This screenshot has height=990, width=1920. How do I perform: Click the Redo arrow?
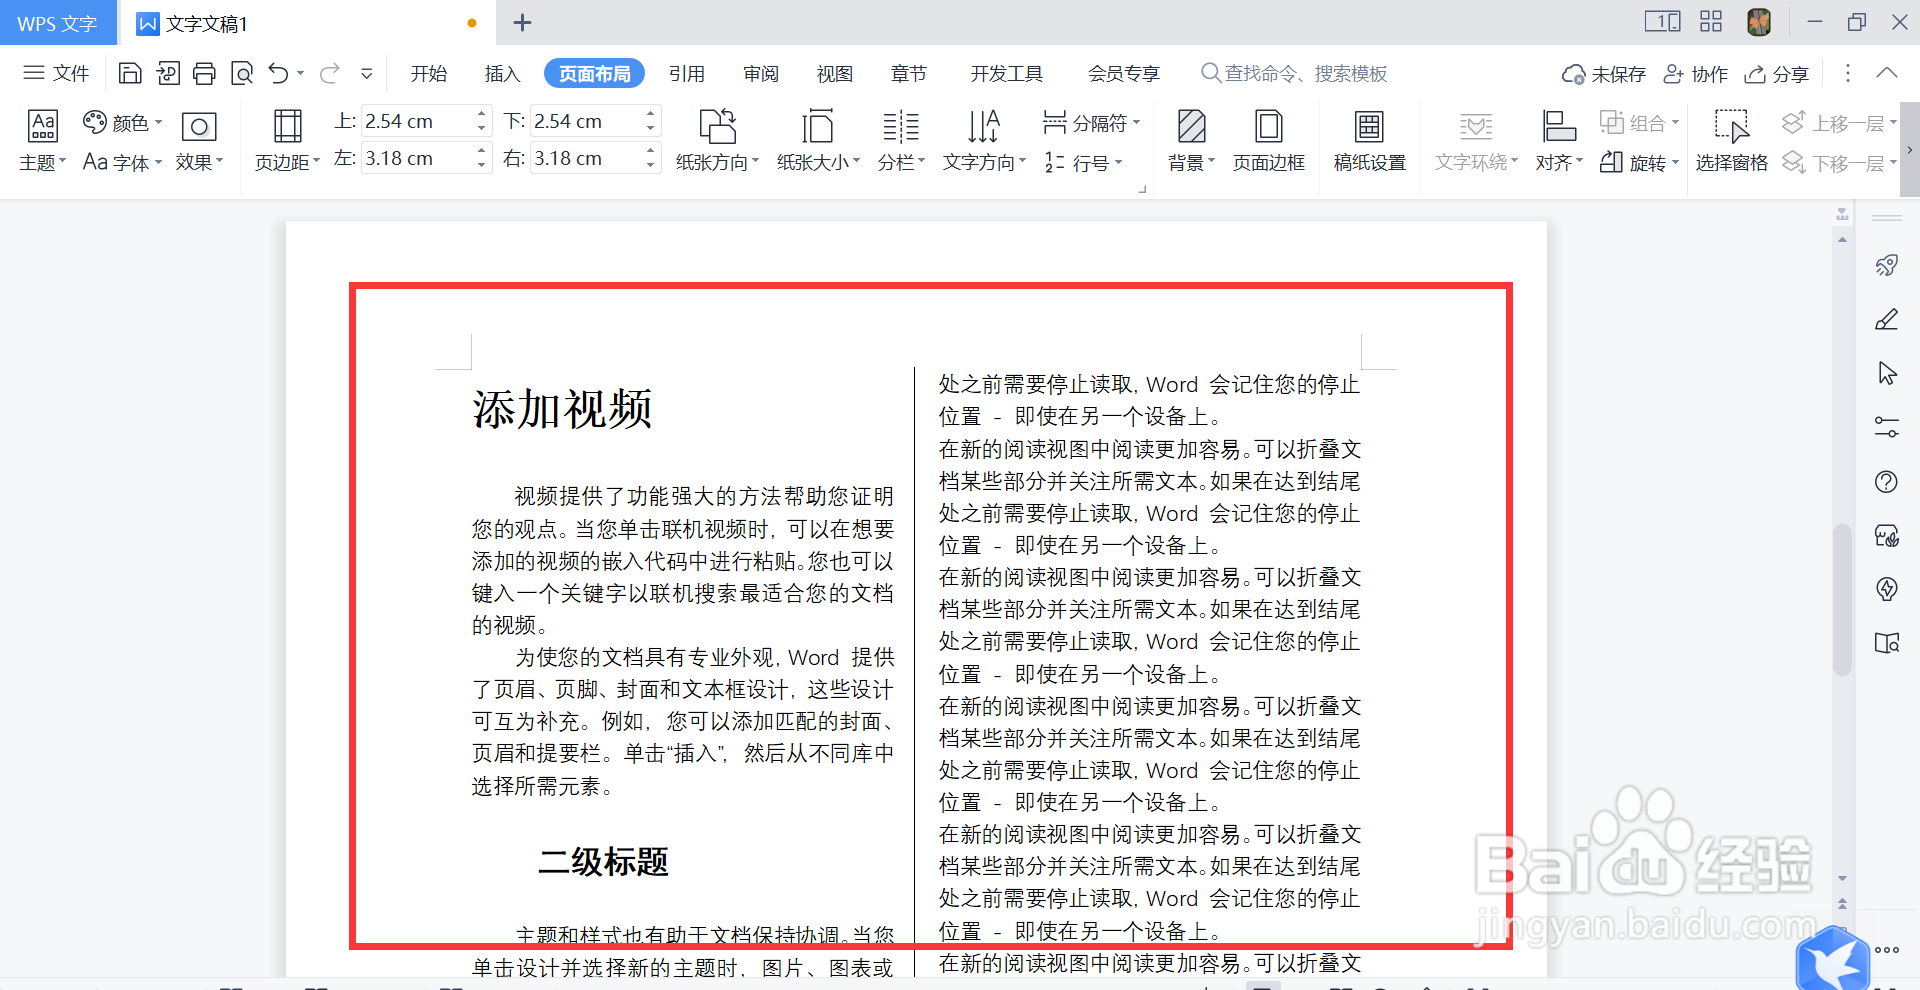pyautogui.click(x=329, y=73)
